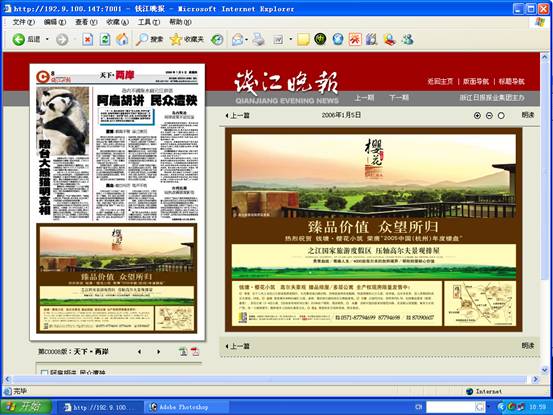Screen dimensions: 553x415
Task: Click 朗读 below the article image
Action: pyautogui.click(x=528, y=346)
